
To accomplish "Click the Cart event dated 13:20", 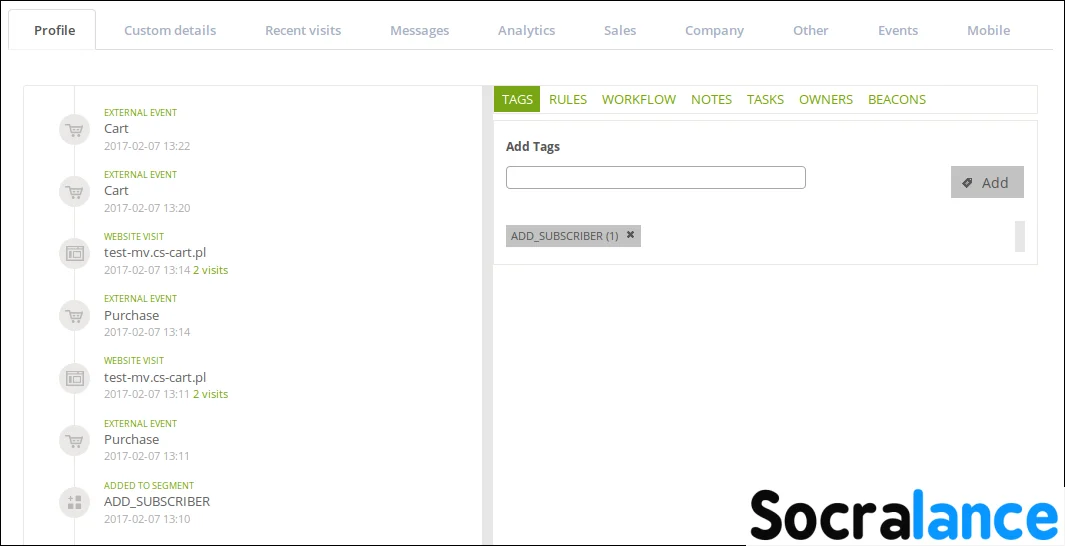I will (x=116, y=190).
